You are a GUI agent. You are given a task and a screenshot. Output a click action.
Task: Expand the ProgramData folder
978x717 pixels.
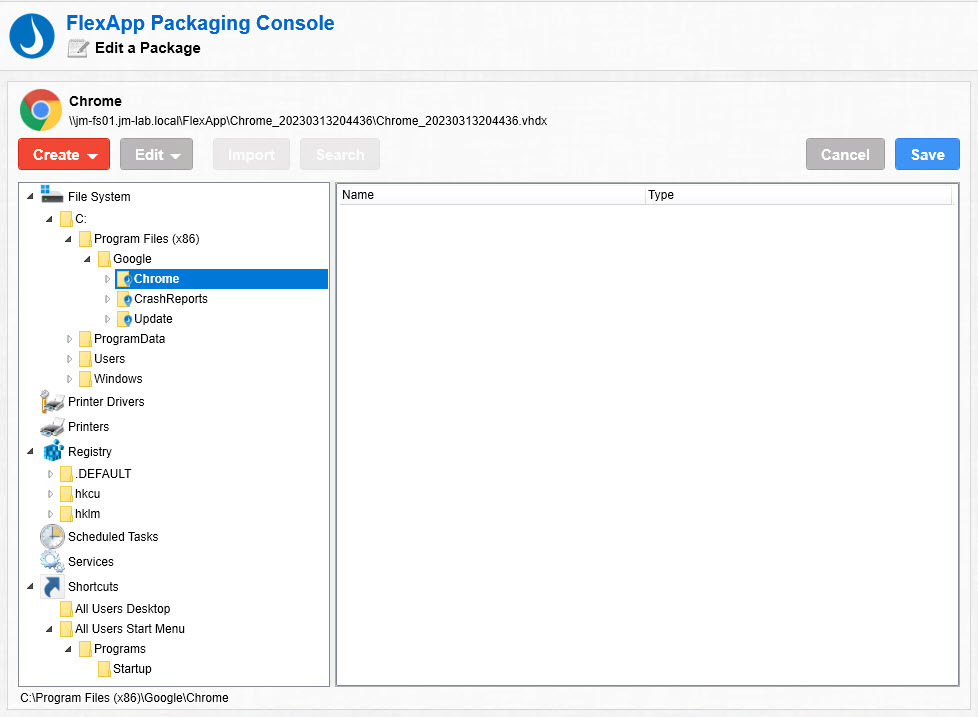70,339
